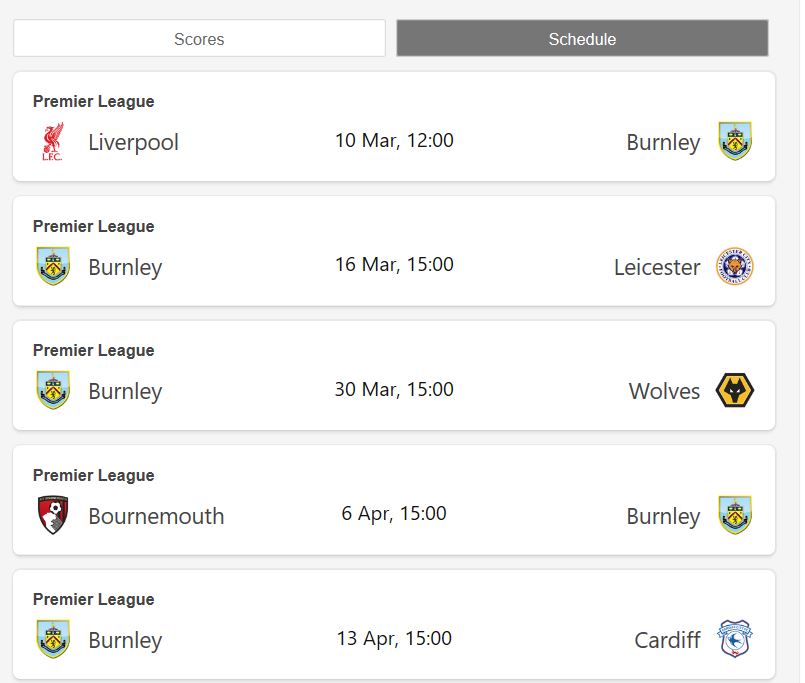Click the Bournemouth team name
The height and width of the screenshot is (683, 805).
click(x=156, y=516)
